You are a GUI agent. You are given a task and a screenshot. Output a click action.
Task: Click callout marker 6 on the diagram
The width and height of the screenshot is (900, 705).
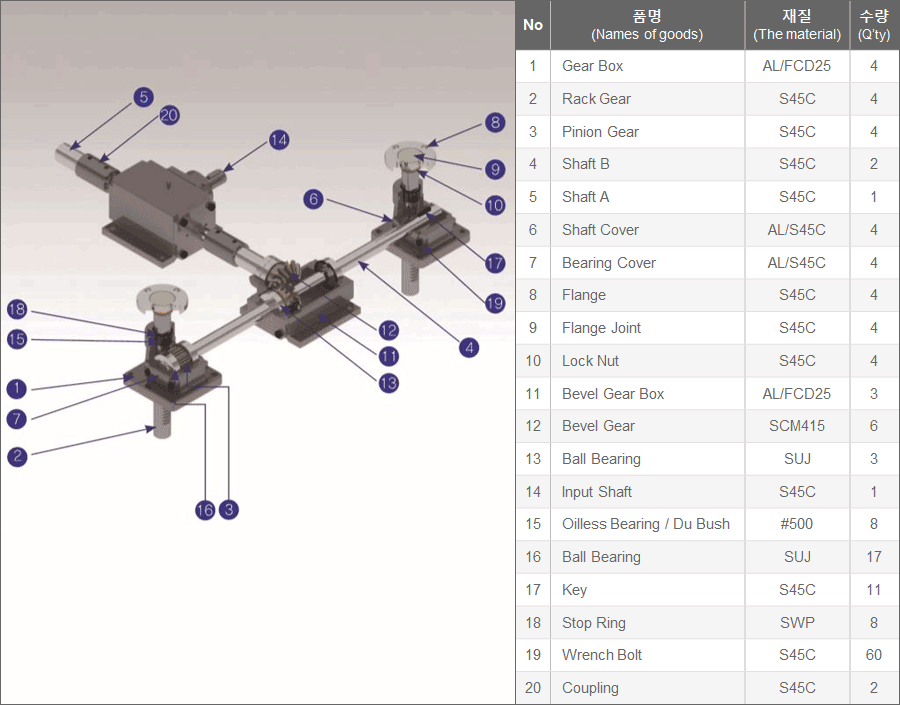pos(314,199)
